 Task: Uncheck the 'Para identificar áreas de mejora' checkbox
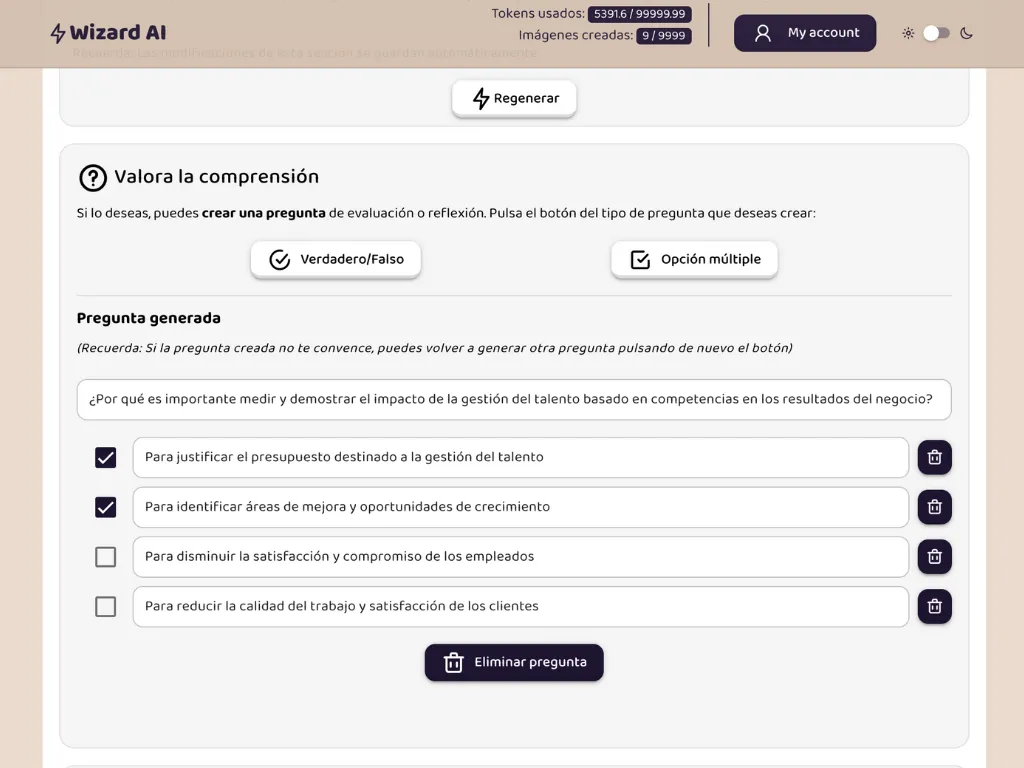[x=106, y=507]
